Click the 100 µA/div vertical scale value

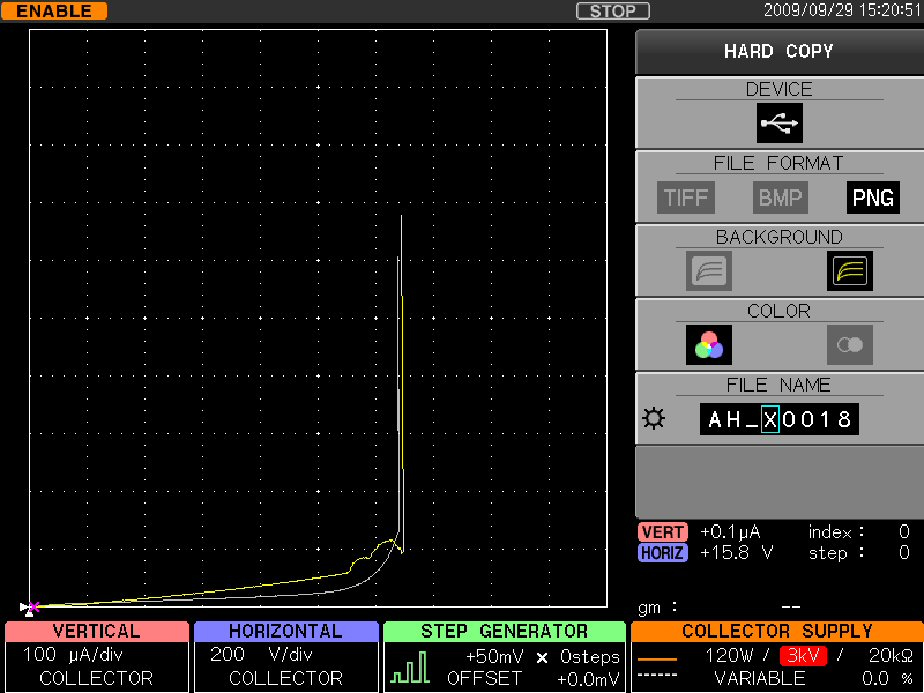tap(72, 655)
